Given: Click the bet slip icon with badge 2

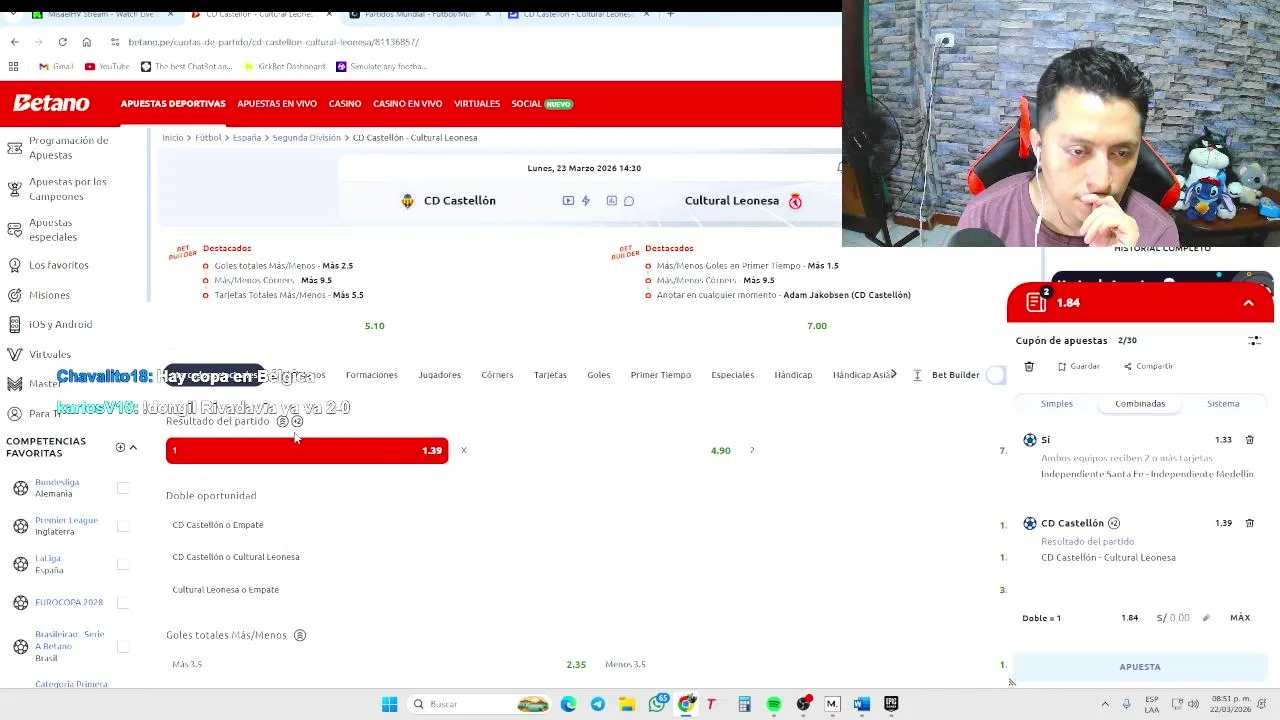Looking at the screenshot, I should 1037,301.
